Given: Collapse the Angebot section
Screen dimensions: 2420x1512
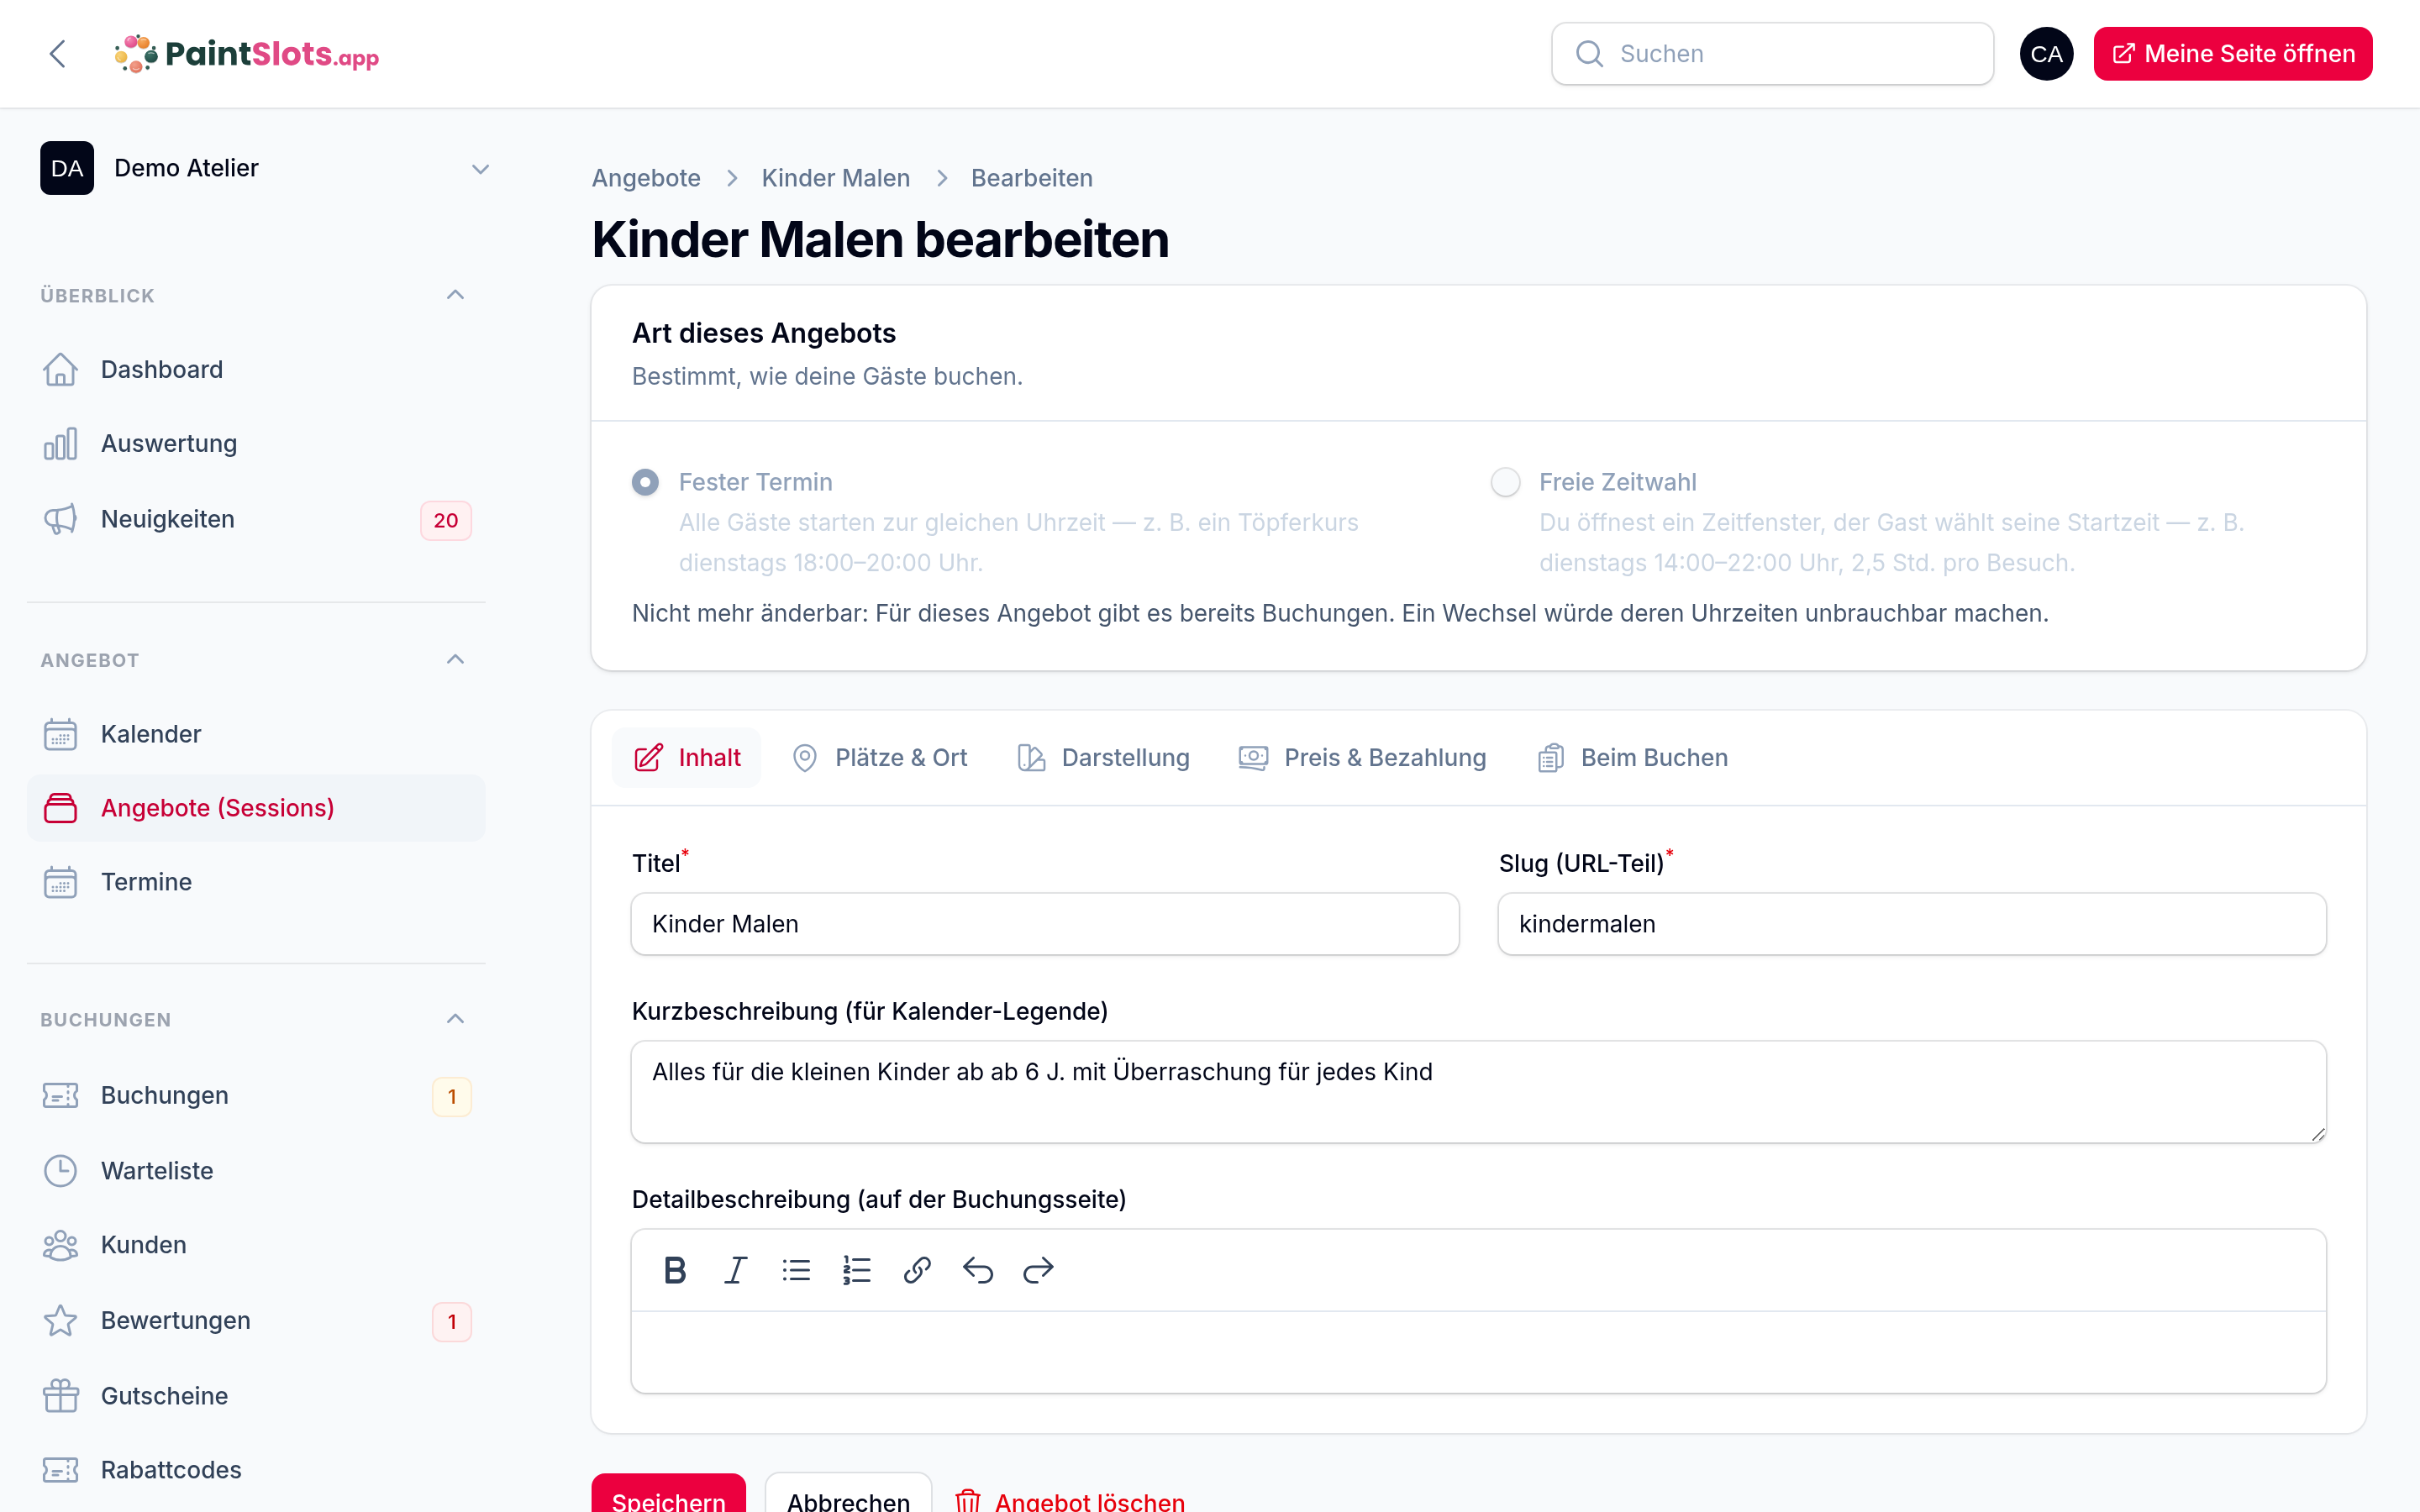Looking at the screenshot, I should coord(455,659).
